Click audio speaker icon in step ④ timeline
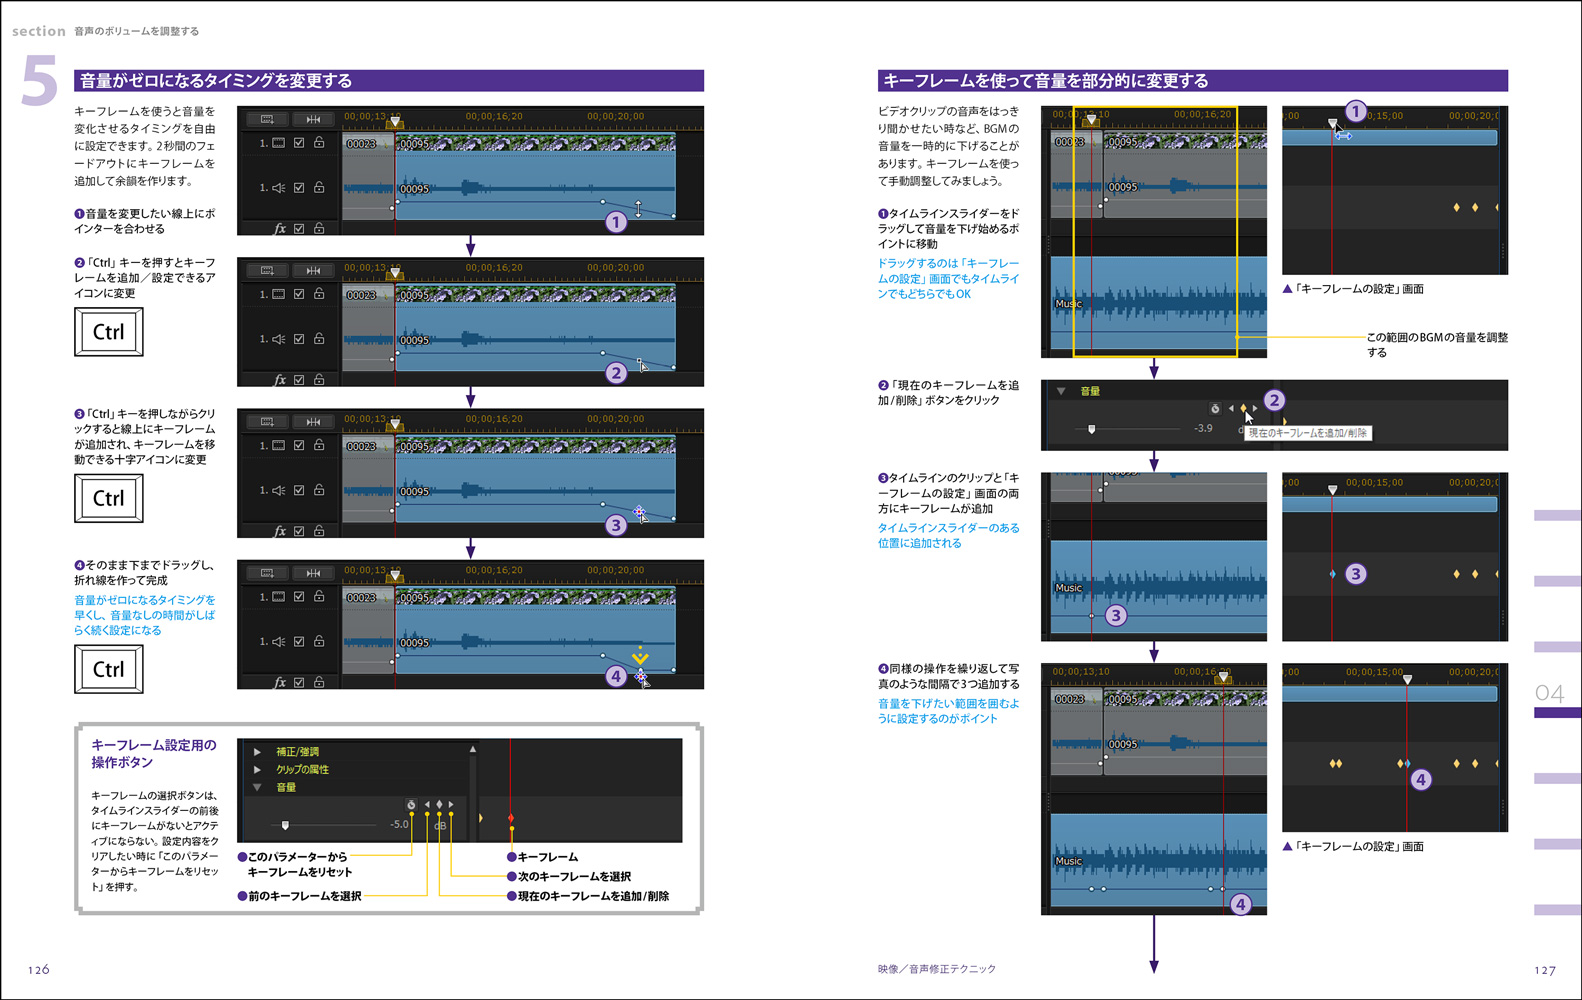The width and height of the screenshot is (1582, 1000). pyautogui.click(x=279, y=642)
